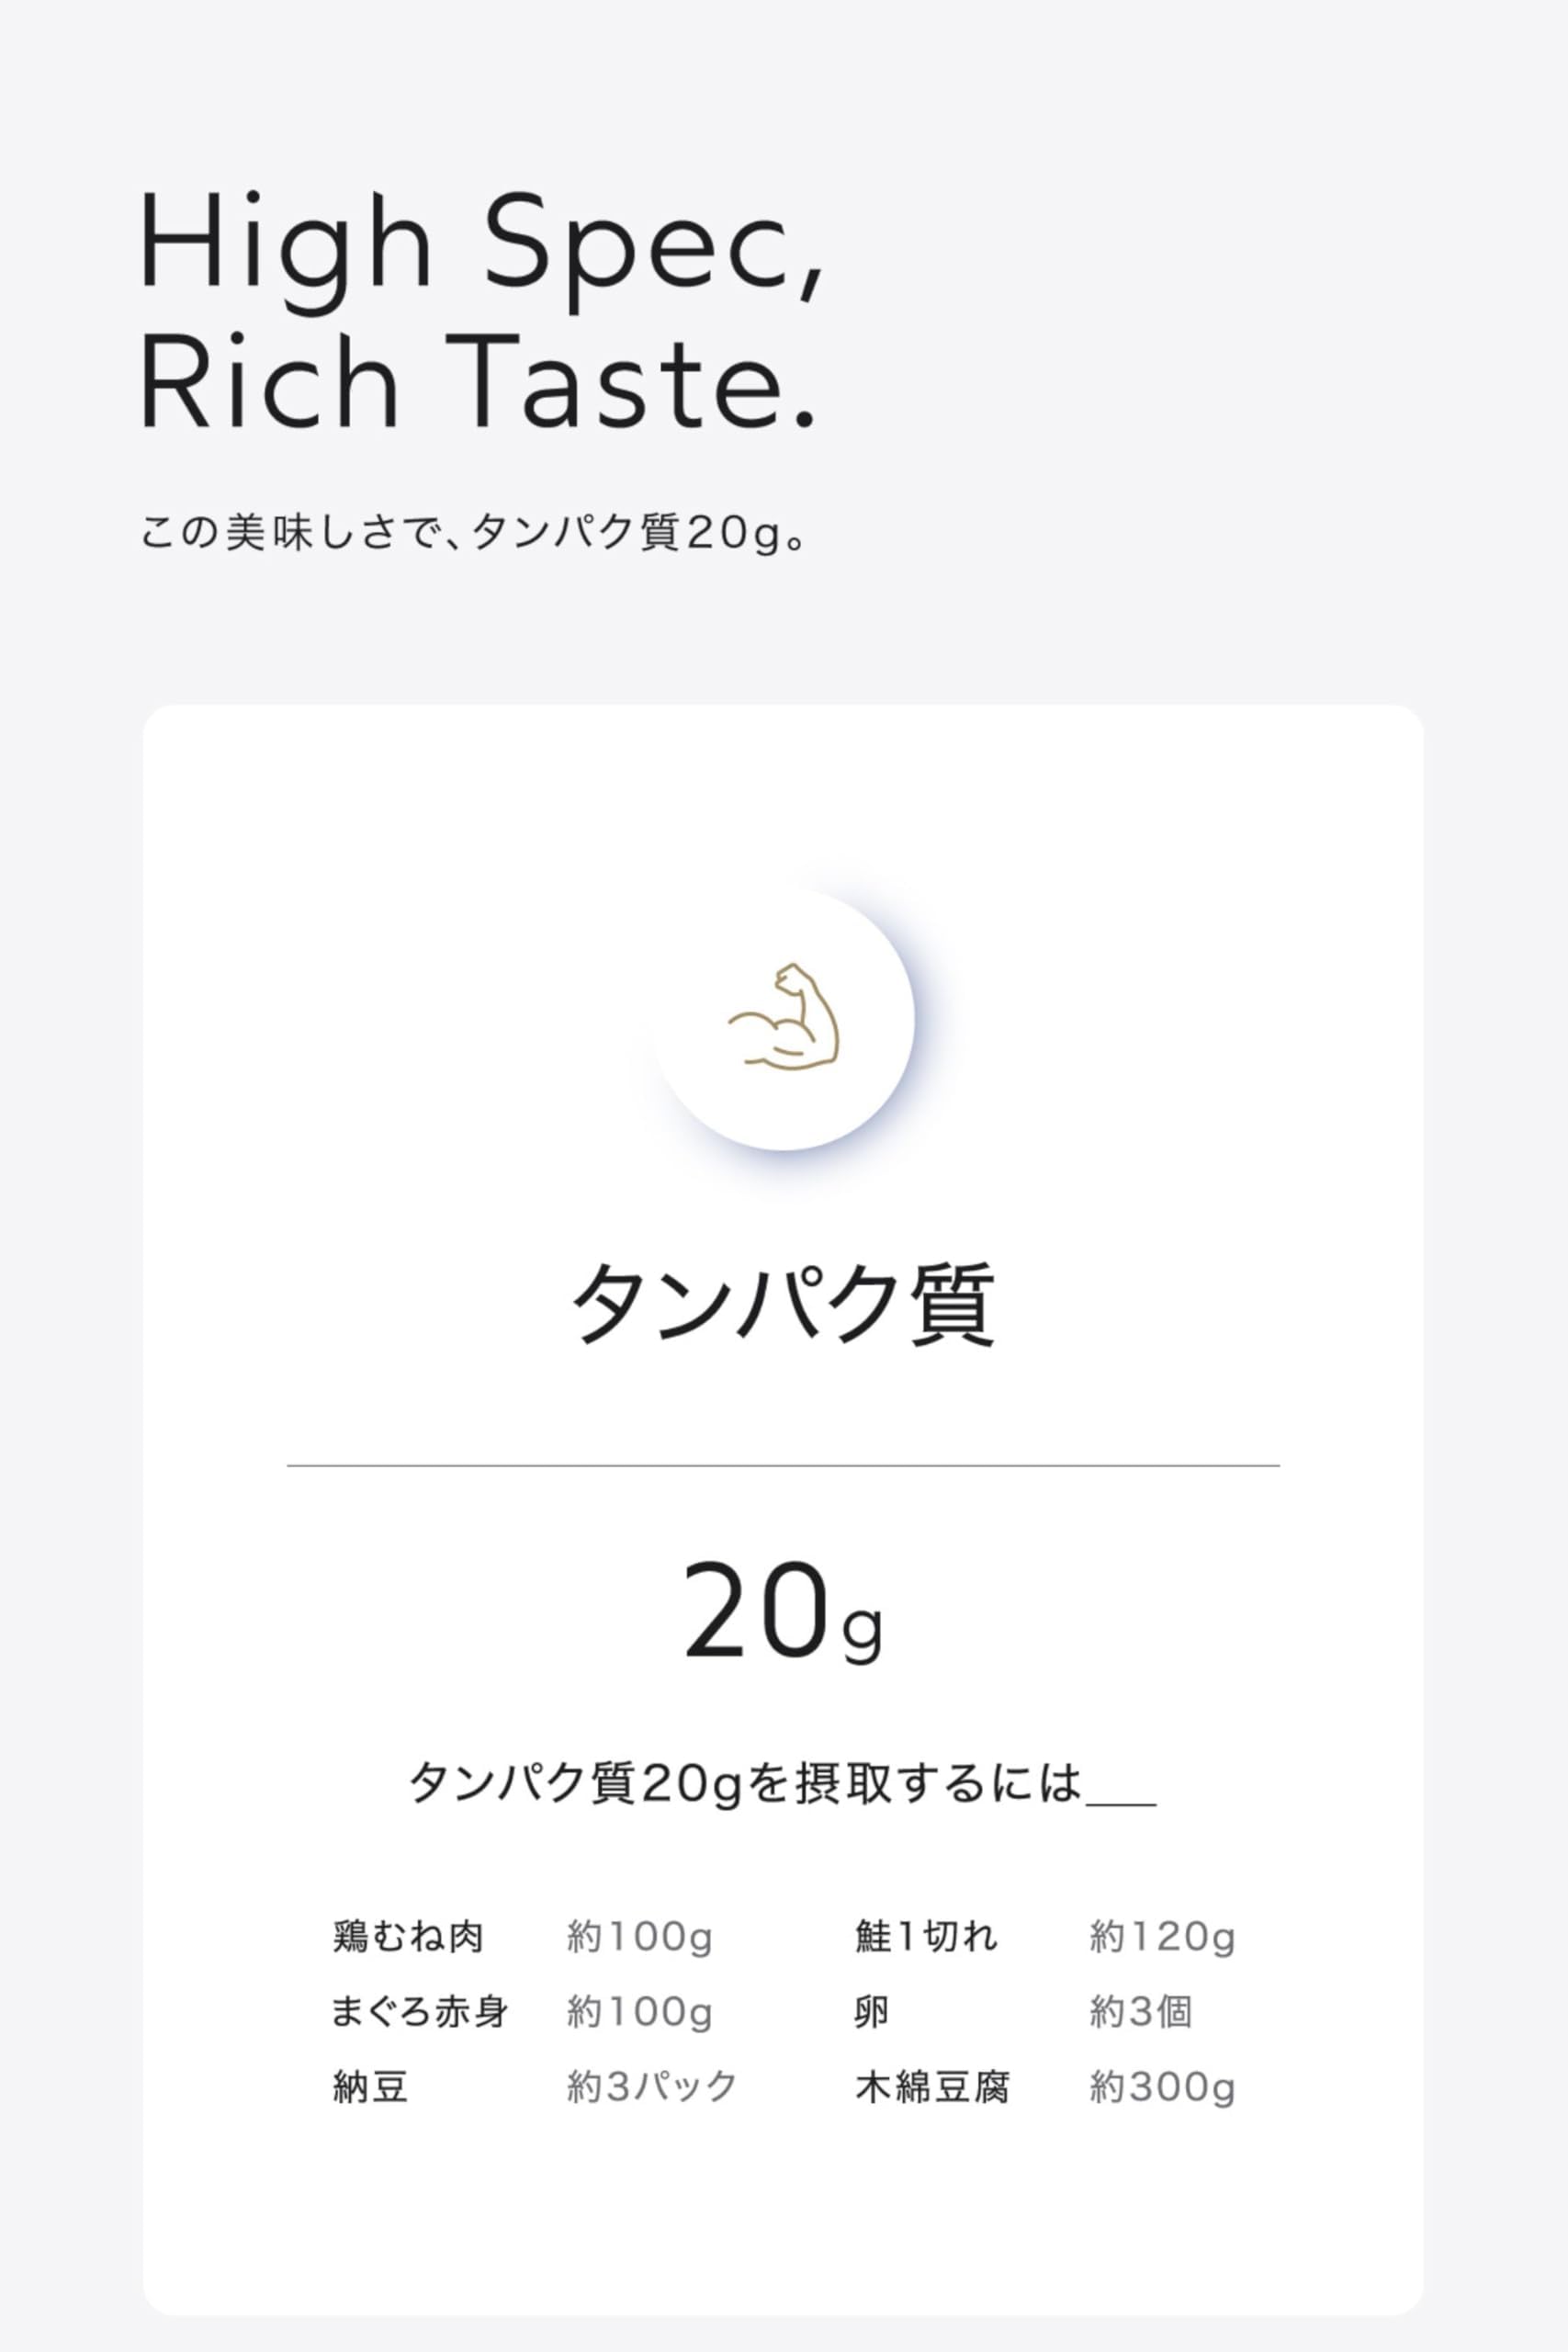Click the "約3個" amount
The image size is (1568, 2352).
tap(1140, 2011)
